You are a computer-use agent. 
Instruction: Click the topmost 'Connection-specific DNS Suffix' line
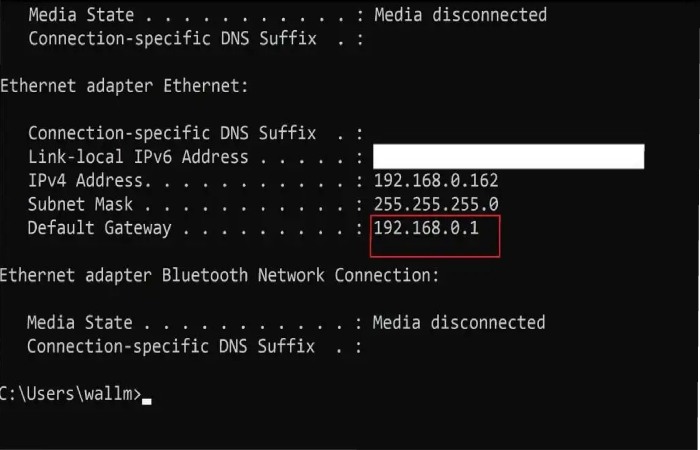pyautogui.click(x=172, y=38)
